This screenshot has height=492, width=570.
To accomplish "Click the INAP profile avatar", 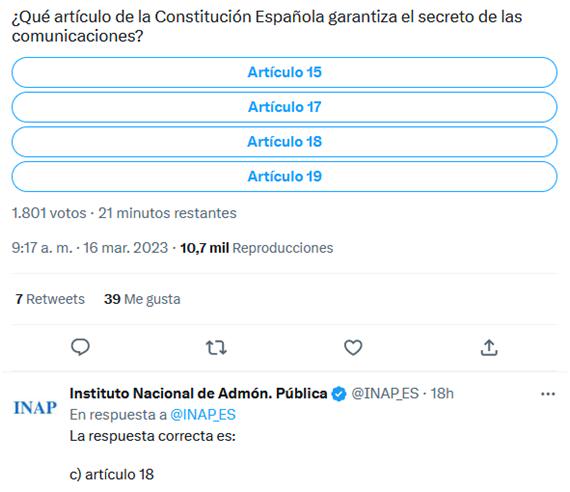I will point(35,408).
